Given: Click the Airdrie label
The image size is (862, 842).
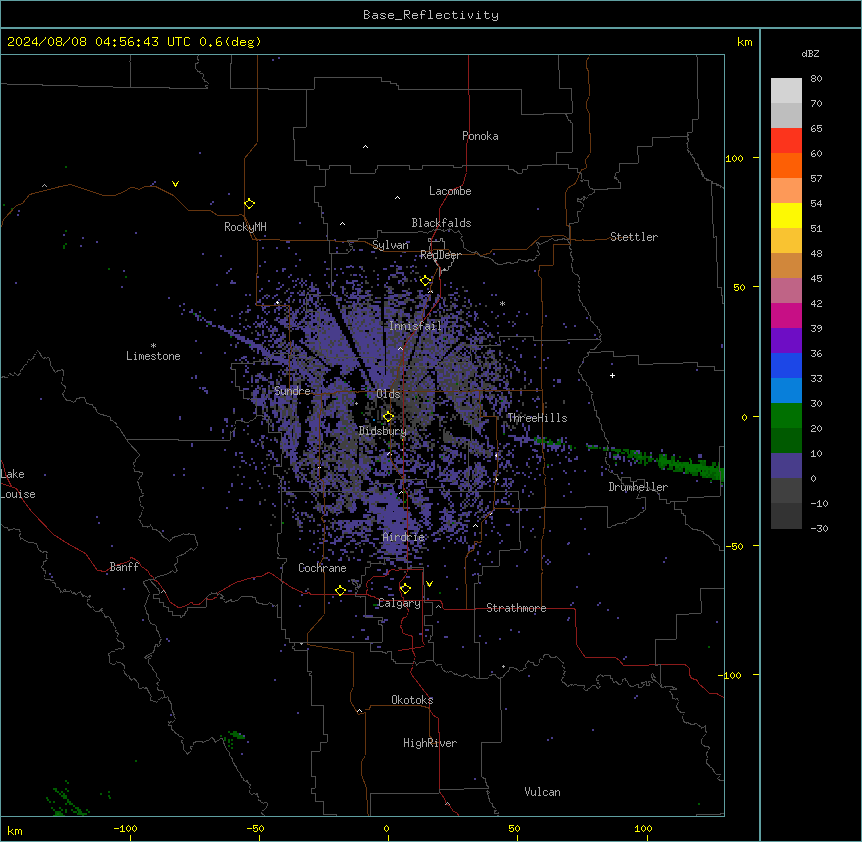Looking at the screenshot, I should 403,537.
